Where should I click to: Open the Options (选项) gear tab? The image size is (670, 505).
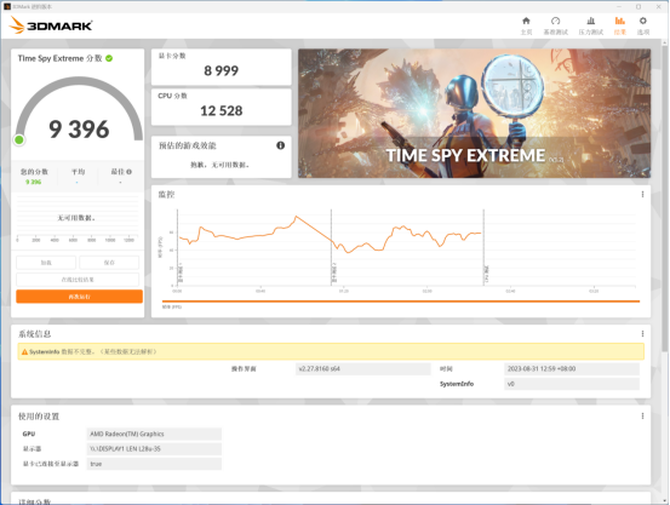click(643, 26)
